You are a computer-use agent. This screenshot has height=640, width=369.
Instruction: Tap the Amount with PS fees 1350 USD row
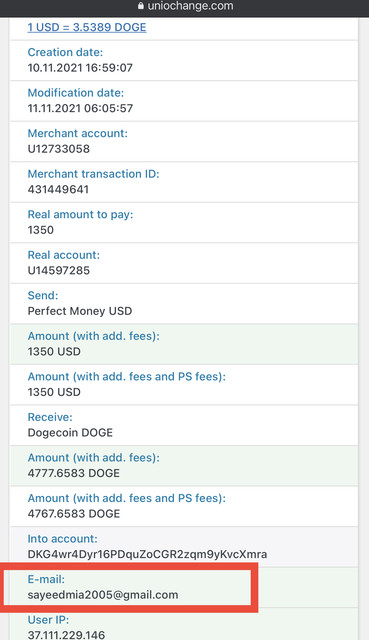tap(184, 384)
